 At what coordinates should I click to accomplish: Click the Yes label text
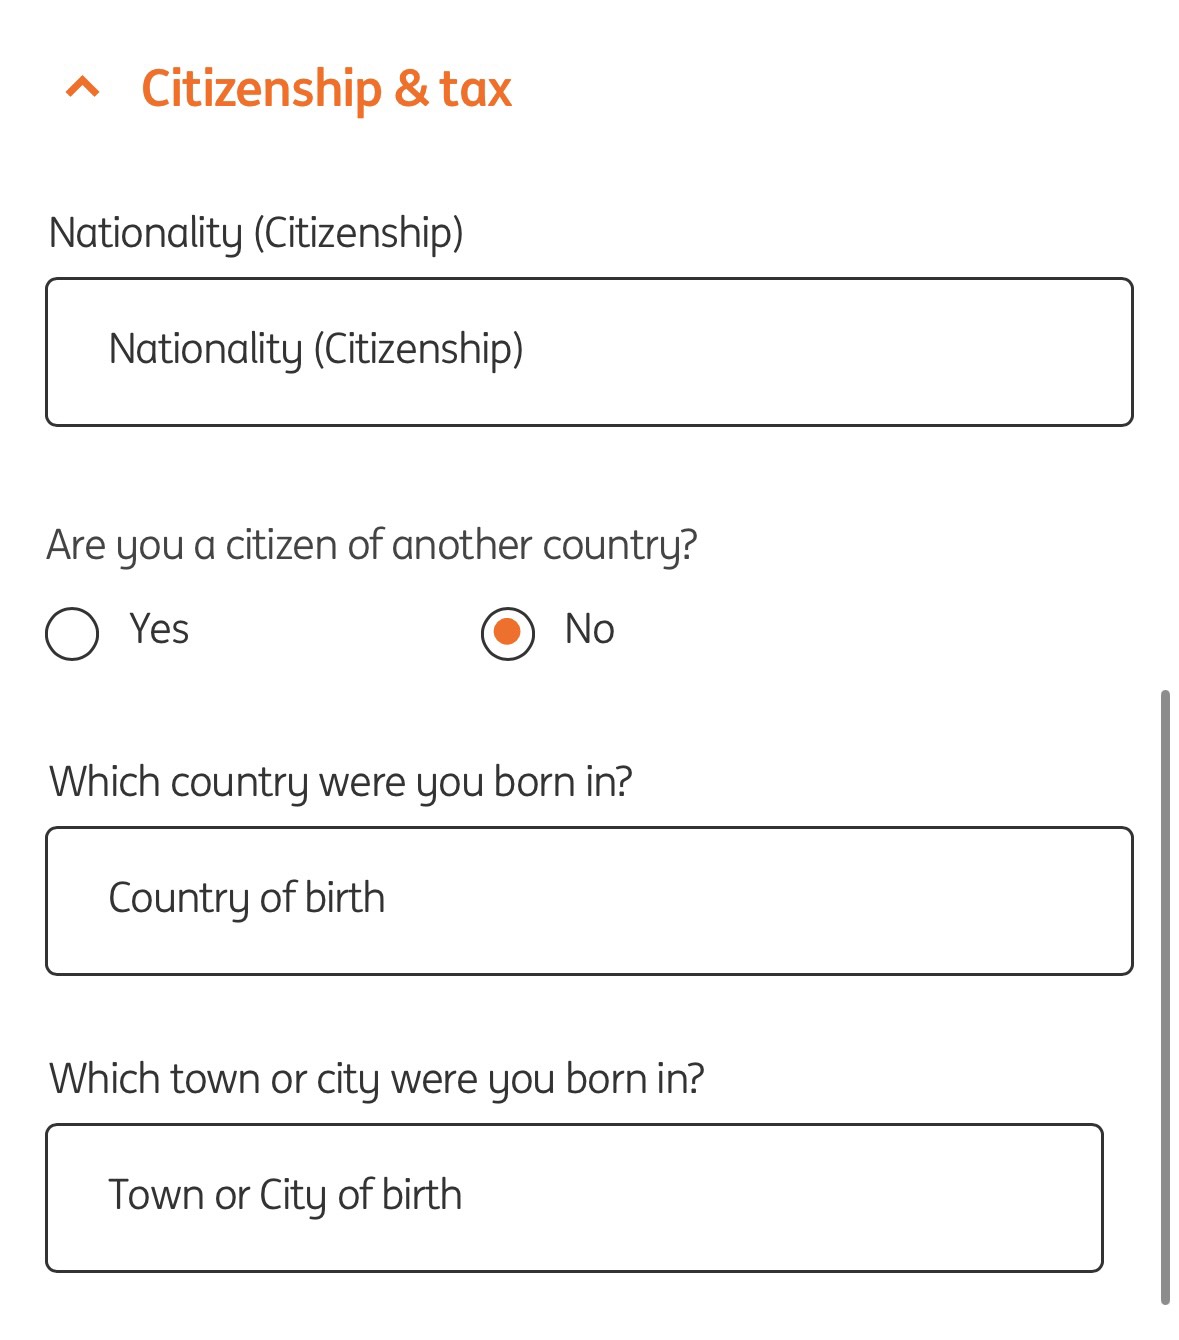159,629
